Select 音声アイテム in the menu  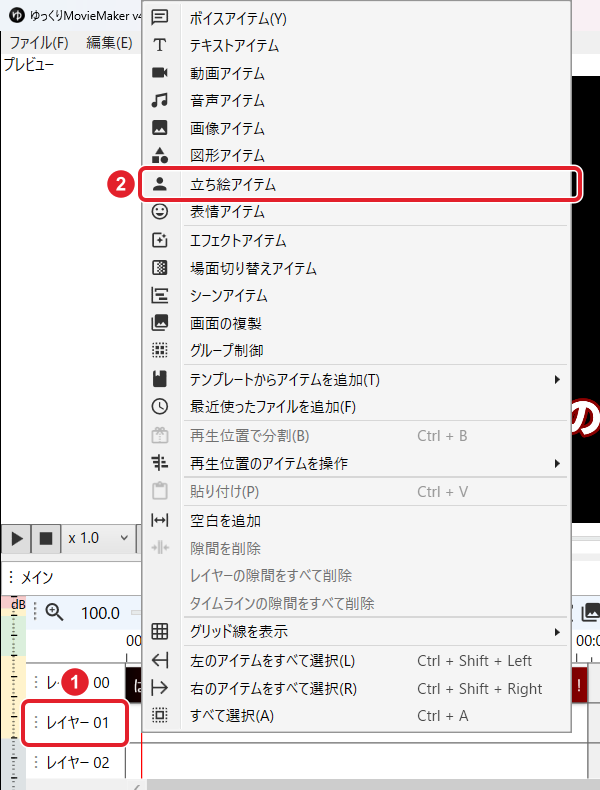356,101
